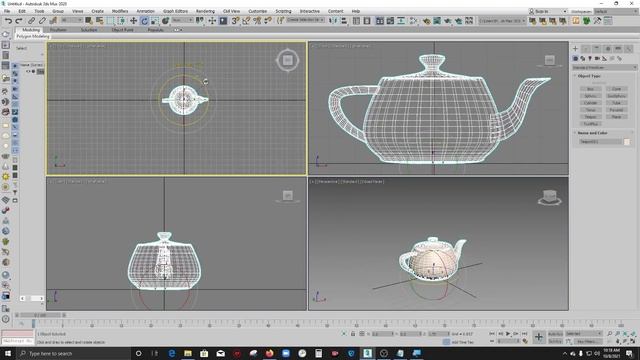The height and width of the screenshot is (360, 640).
Task: Toggle Spinner Snap on the toolbar
Action: tap(268, 20)
